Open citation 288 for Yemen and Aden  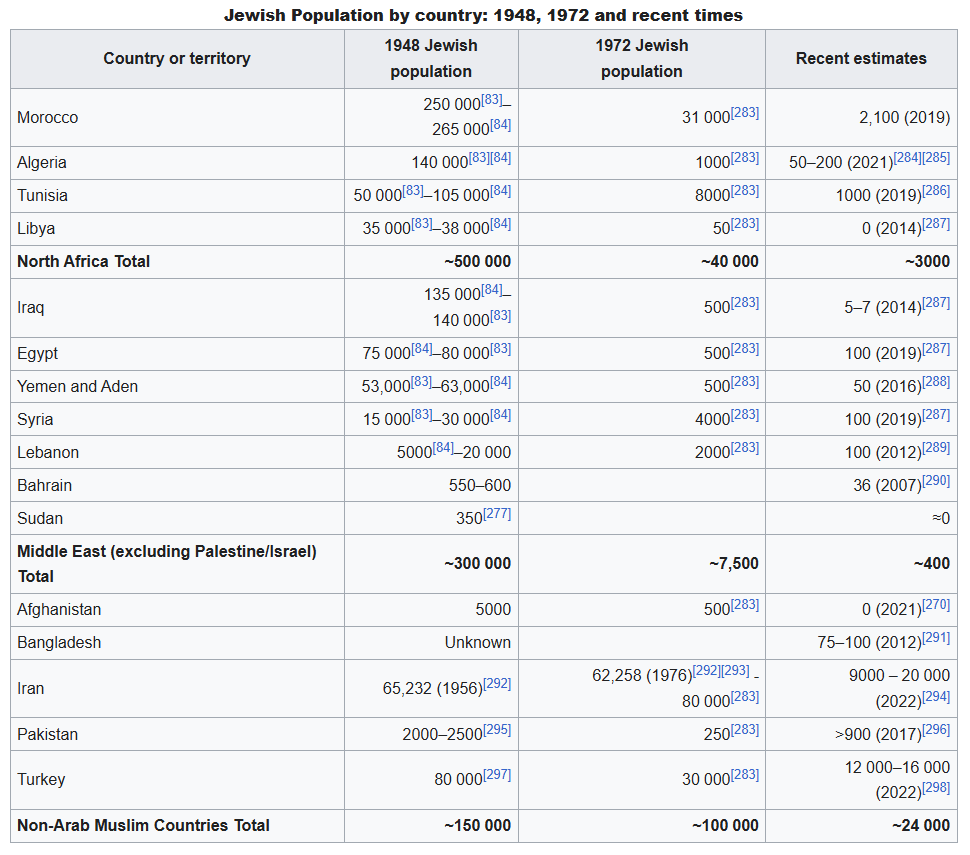point(936,382)
